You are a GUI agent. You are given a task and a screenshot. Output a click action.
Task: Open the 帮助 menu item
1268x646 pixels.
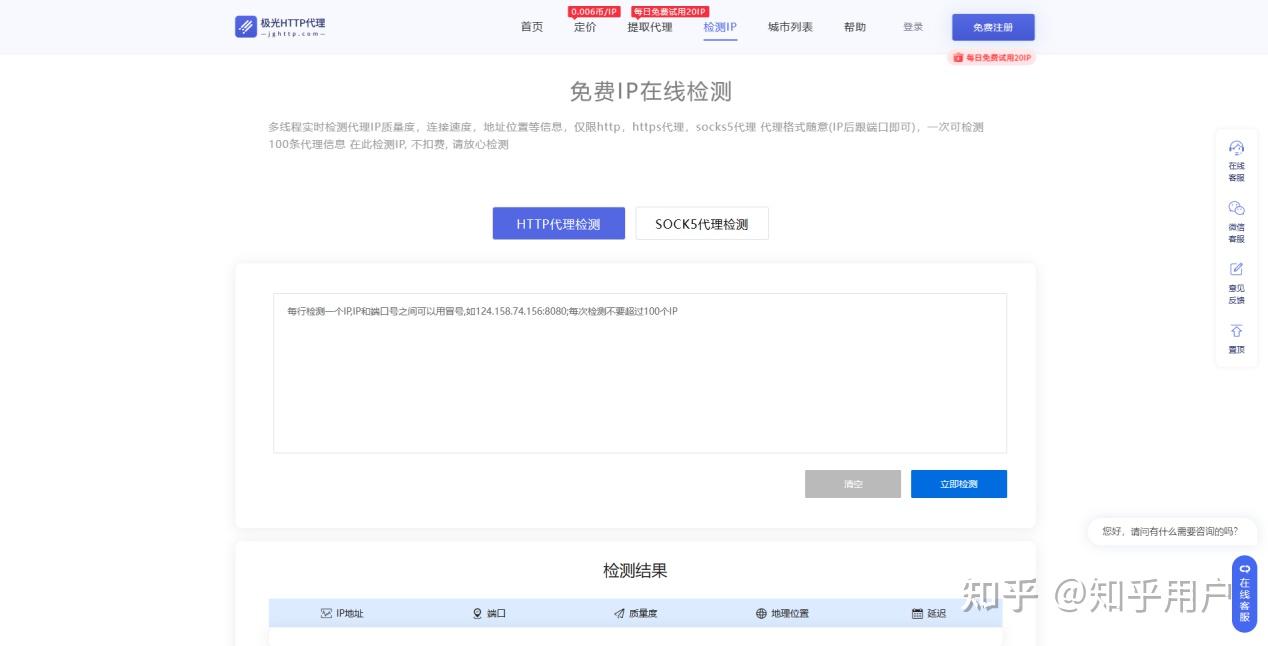[855, 27]
